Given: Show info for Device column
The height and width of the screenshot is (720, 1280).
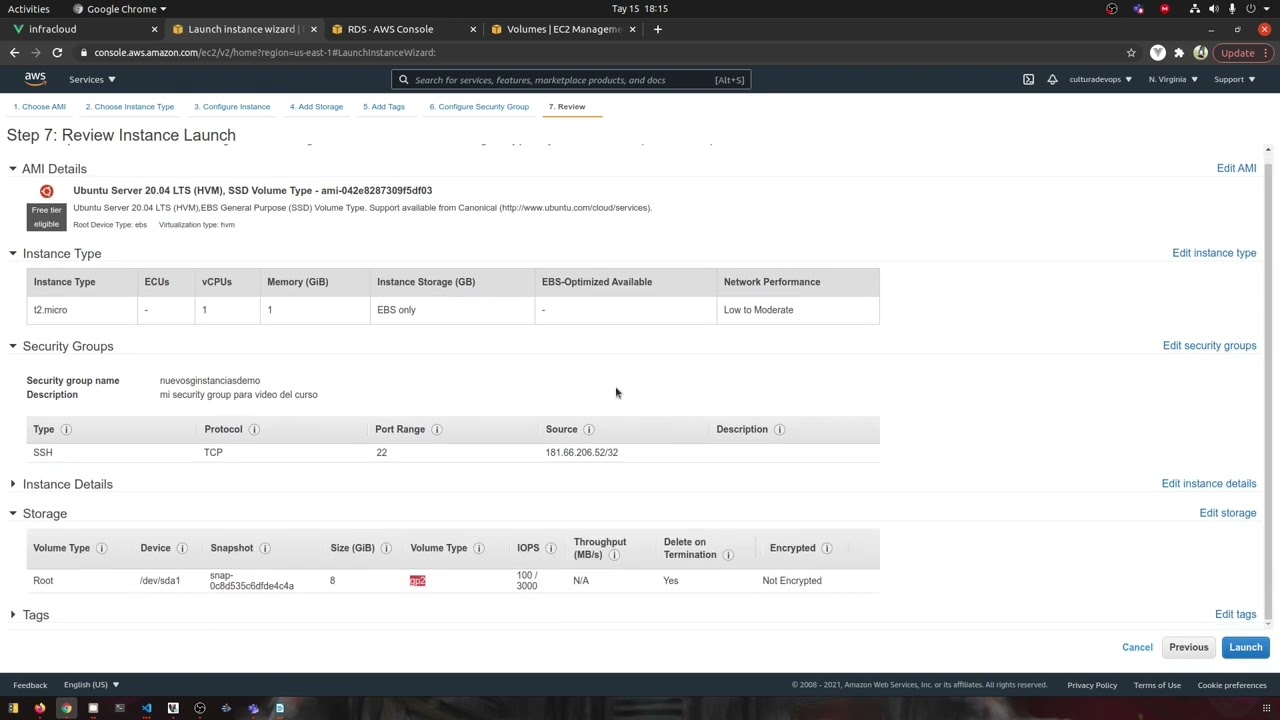Looking at the screenshot, I should pos(182,548).
